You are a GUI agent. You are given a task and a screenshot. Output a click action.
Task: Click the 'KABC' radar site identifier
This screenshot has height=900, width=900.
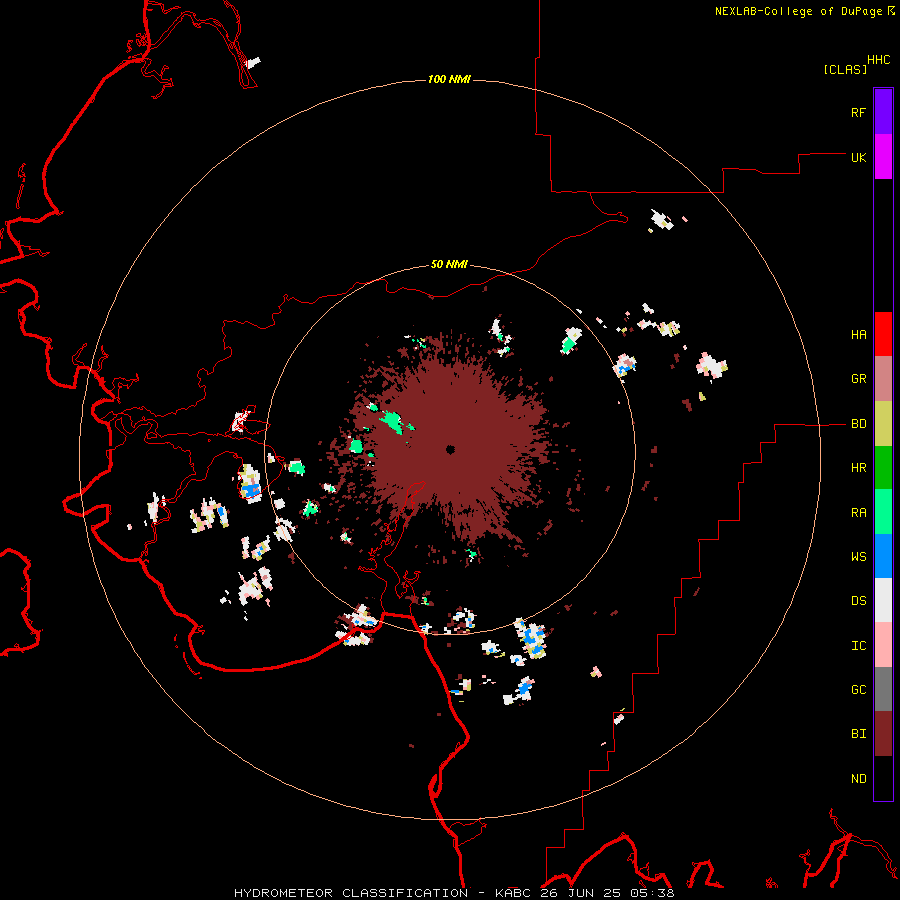pyautogui.click(x=512, y=893)
